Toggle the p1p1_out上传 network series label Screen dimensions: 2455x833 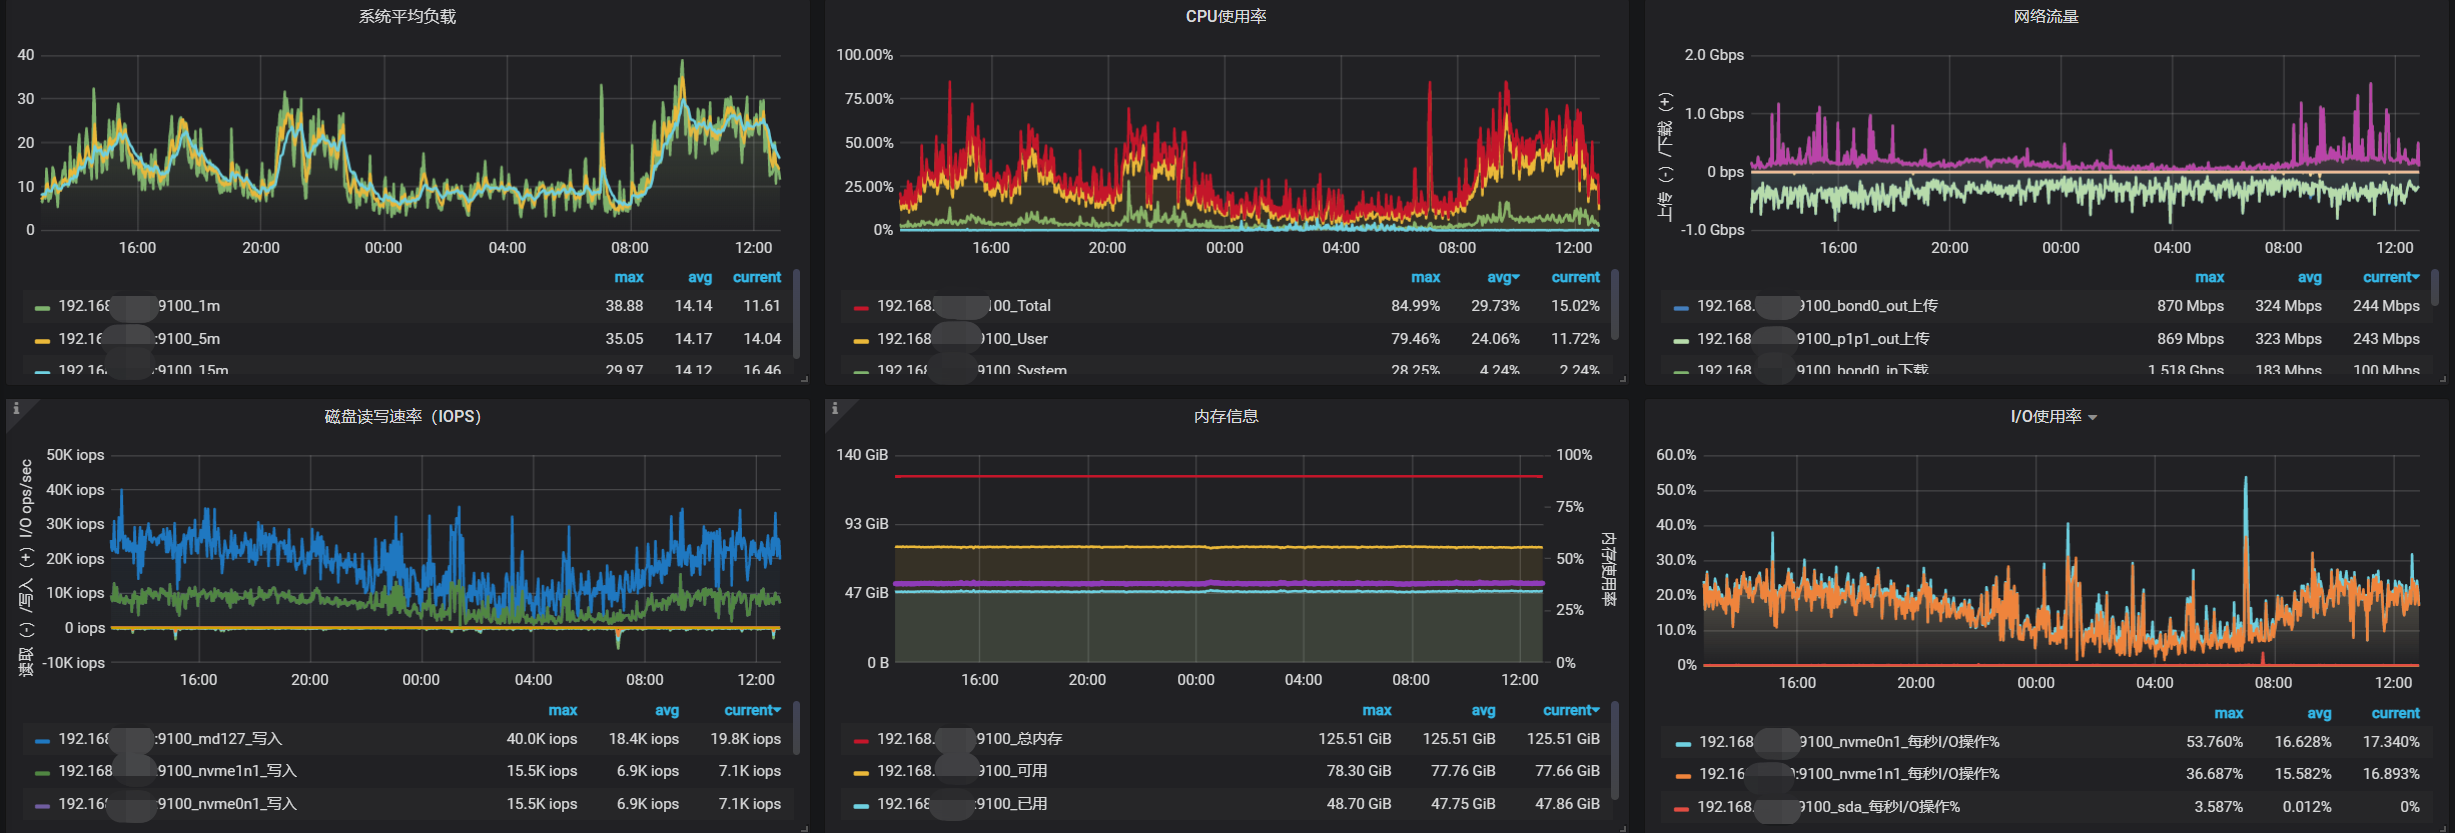coord(1814,339)
